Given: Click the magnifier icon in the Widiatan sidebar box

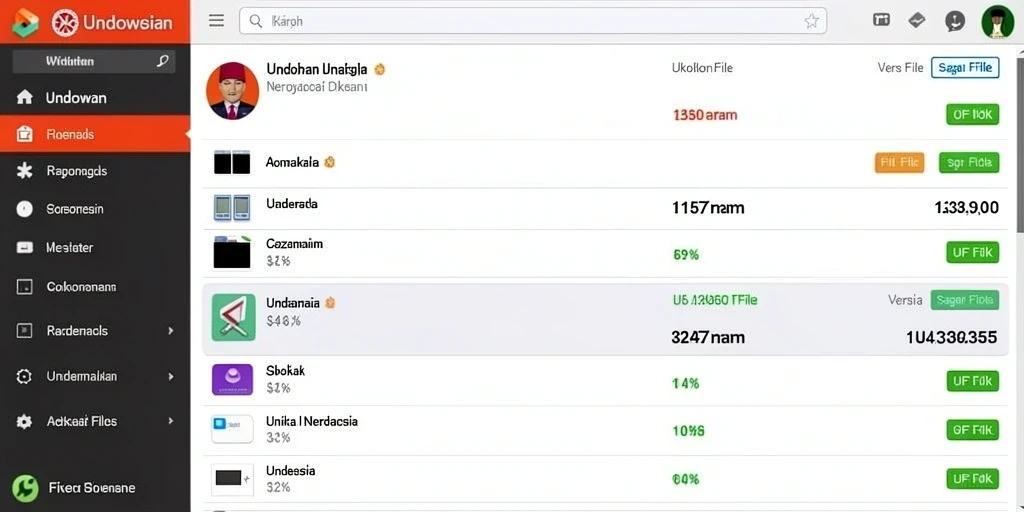Looking at the screenshot, I should (x=163, y=61).
